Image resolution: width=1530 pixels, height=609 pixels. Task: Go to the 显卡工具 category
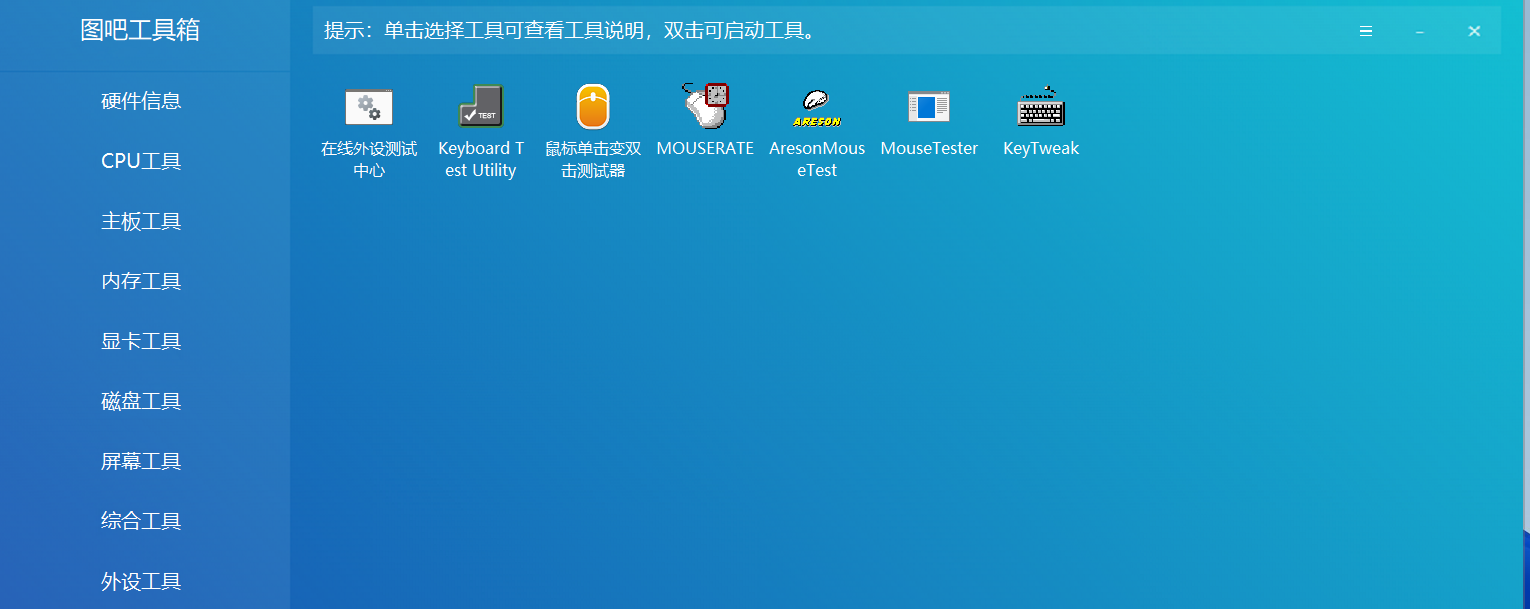(x=141, y=341)
